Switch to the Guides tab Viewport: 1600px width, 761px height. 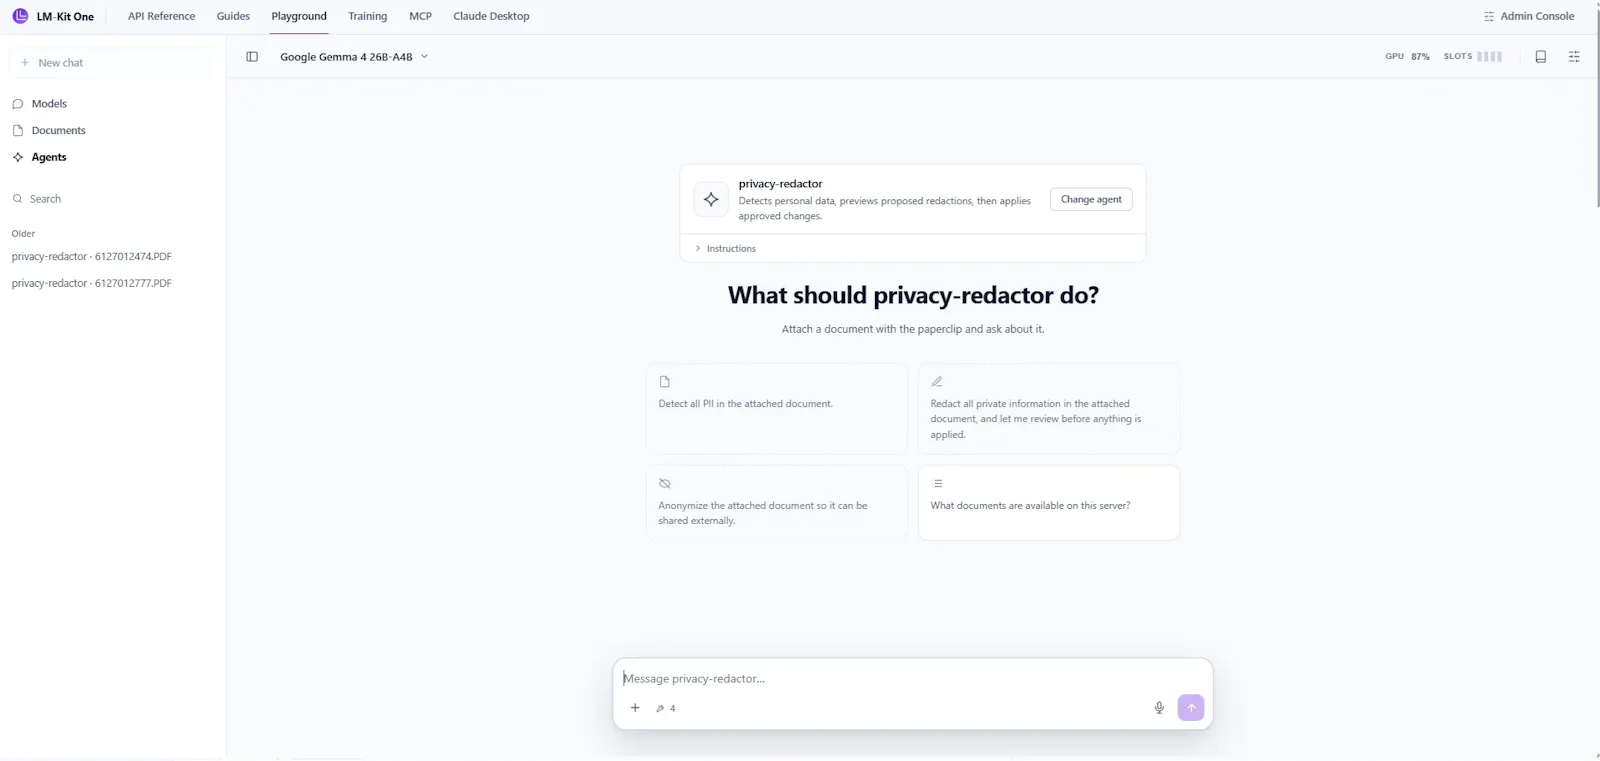[x=233, y=16]
